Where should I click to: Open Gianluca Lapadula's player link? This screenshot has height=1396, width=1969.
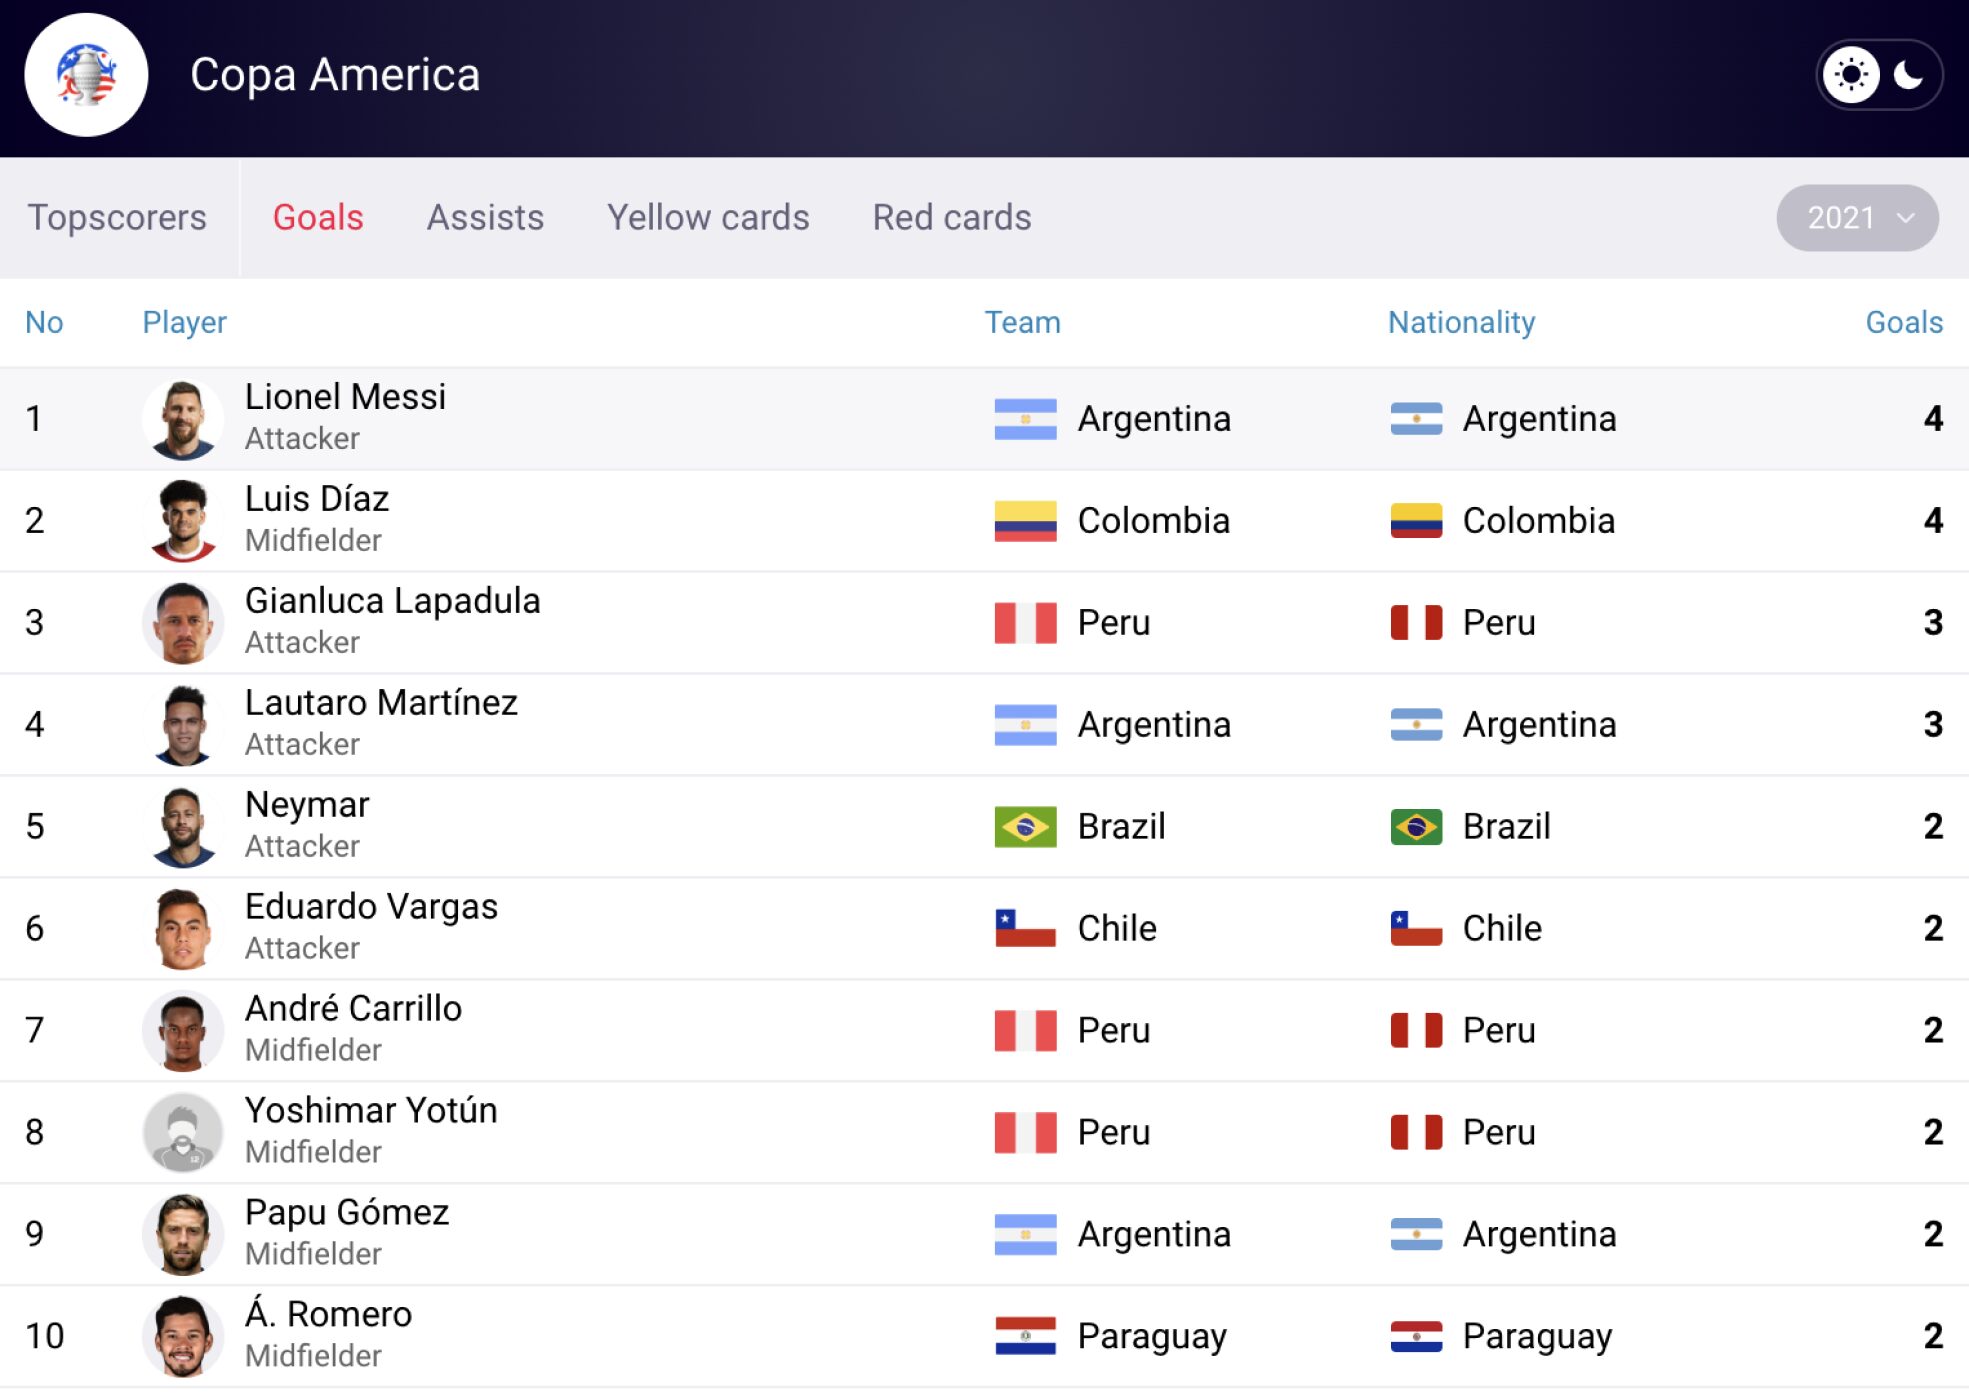(392, 601)
